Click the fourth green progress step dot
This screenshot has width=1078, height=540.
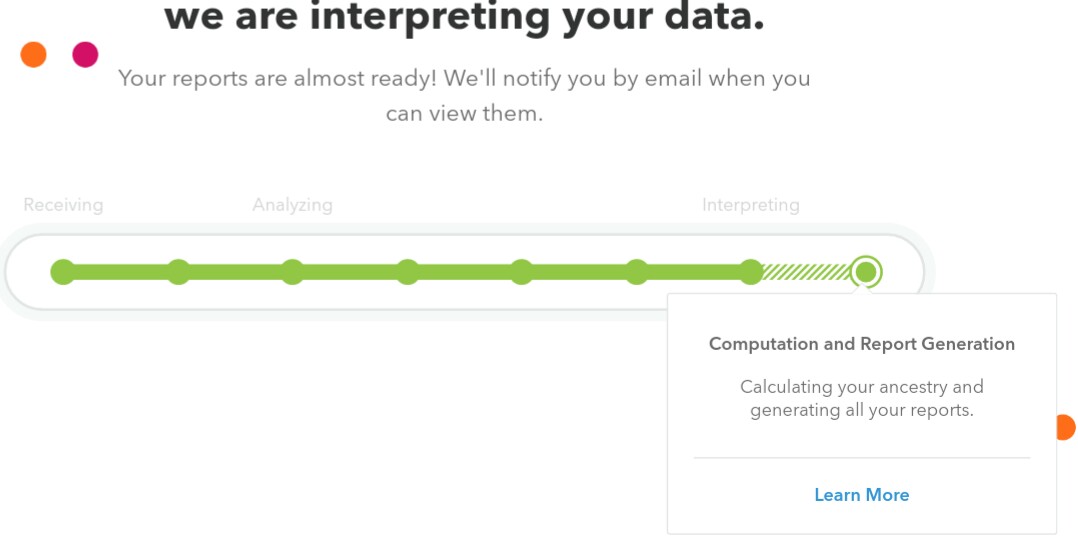pos(407,272)
